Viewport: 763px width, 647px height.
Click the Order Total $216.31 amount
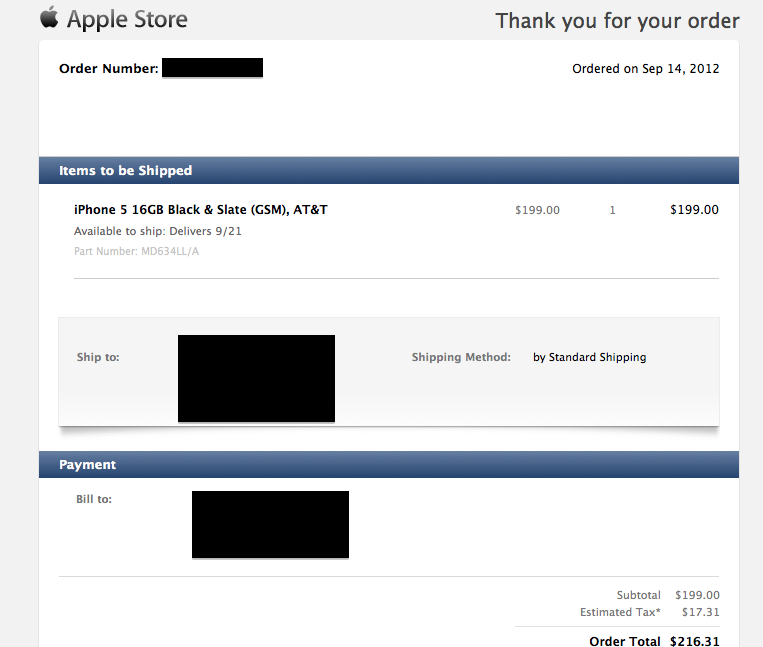click(694, 641)
